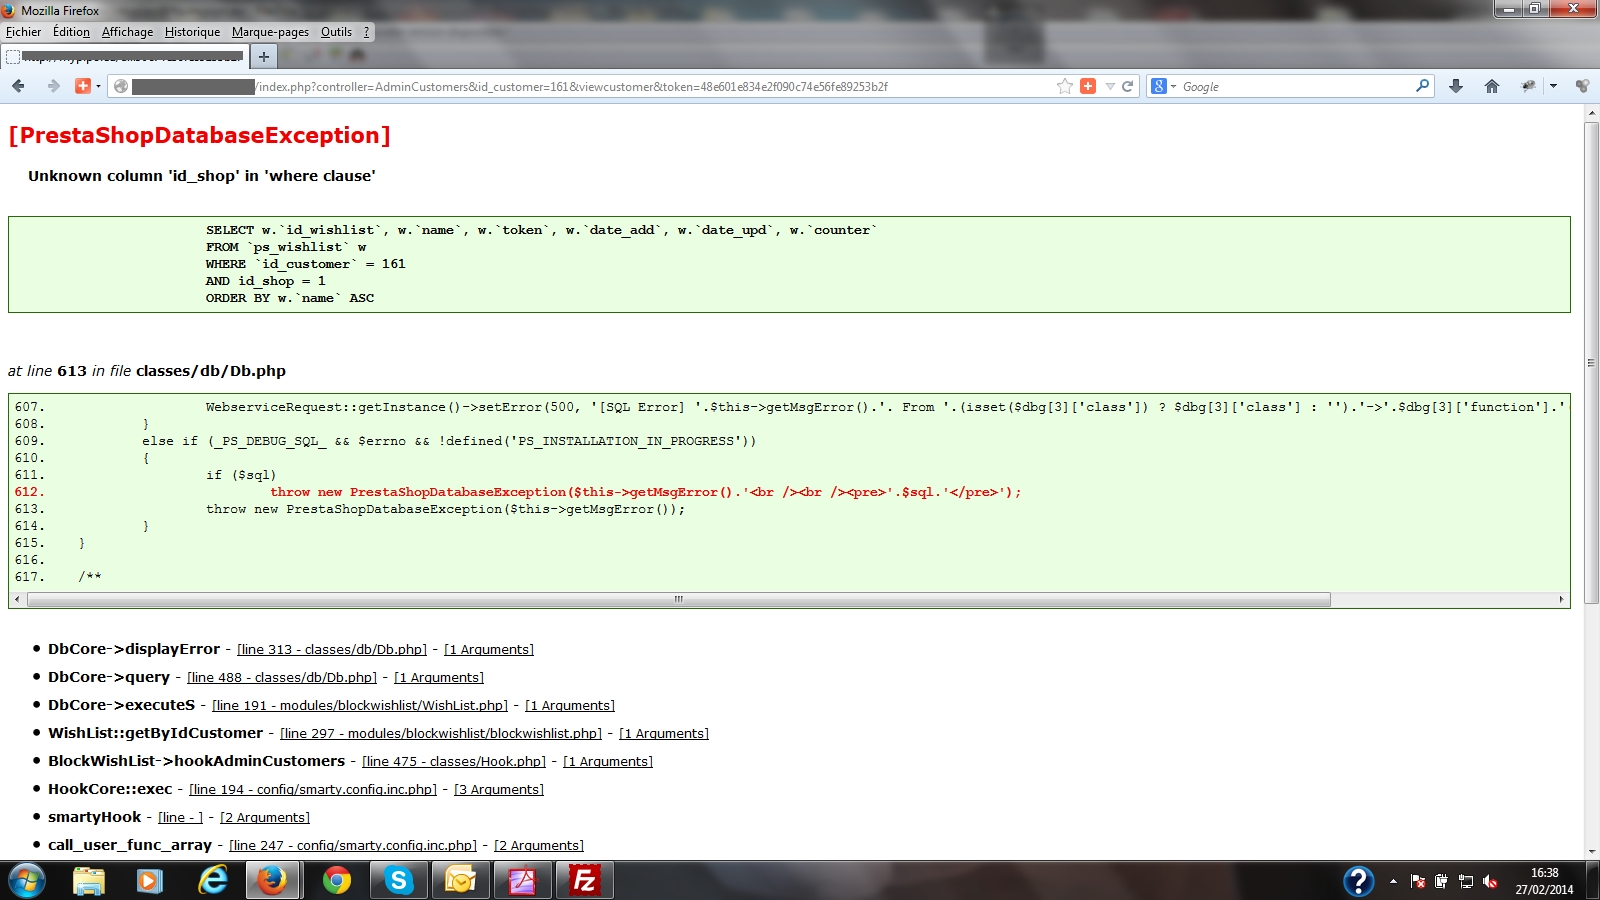Screen dimensions: 1600x900
Task: Show the 2 Arguments for smartyHook
Action: (265, 817)
